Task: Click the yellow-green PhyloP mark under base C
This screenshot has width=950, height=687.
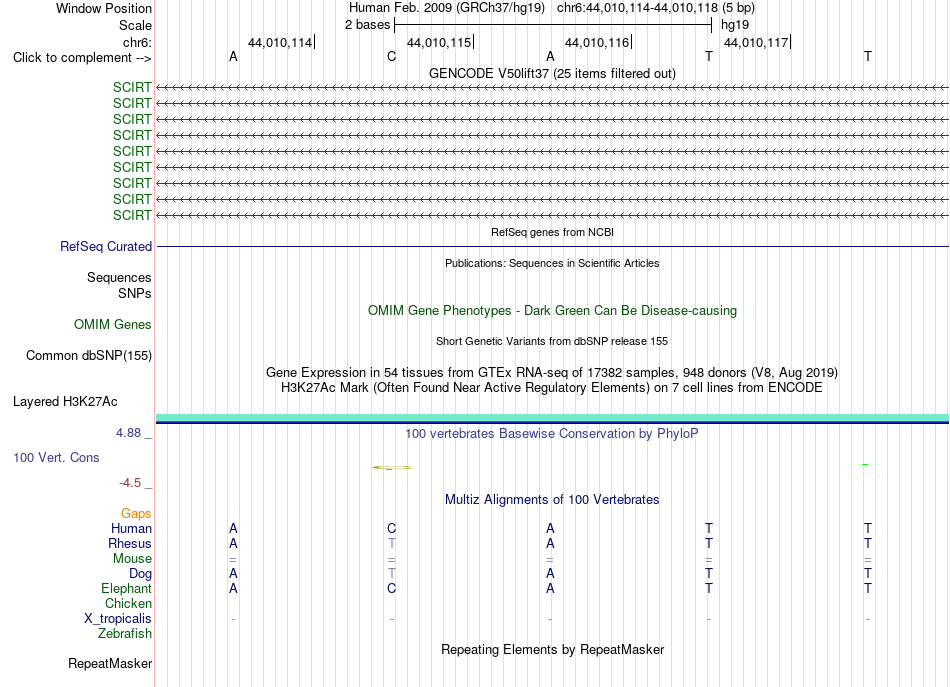Action: [391, 468]
